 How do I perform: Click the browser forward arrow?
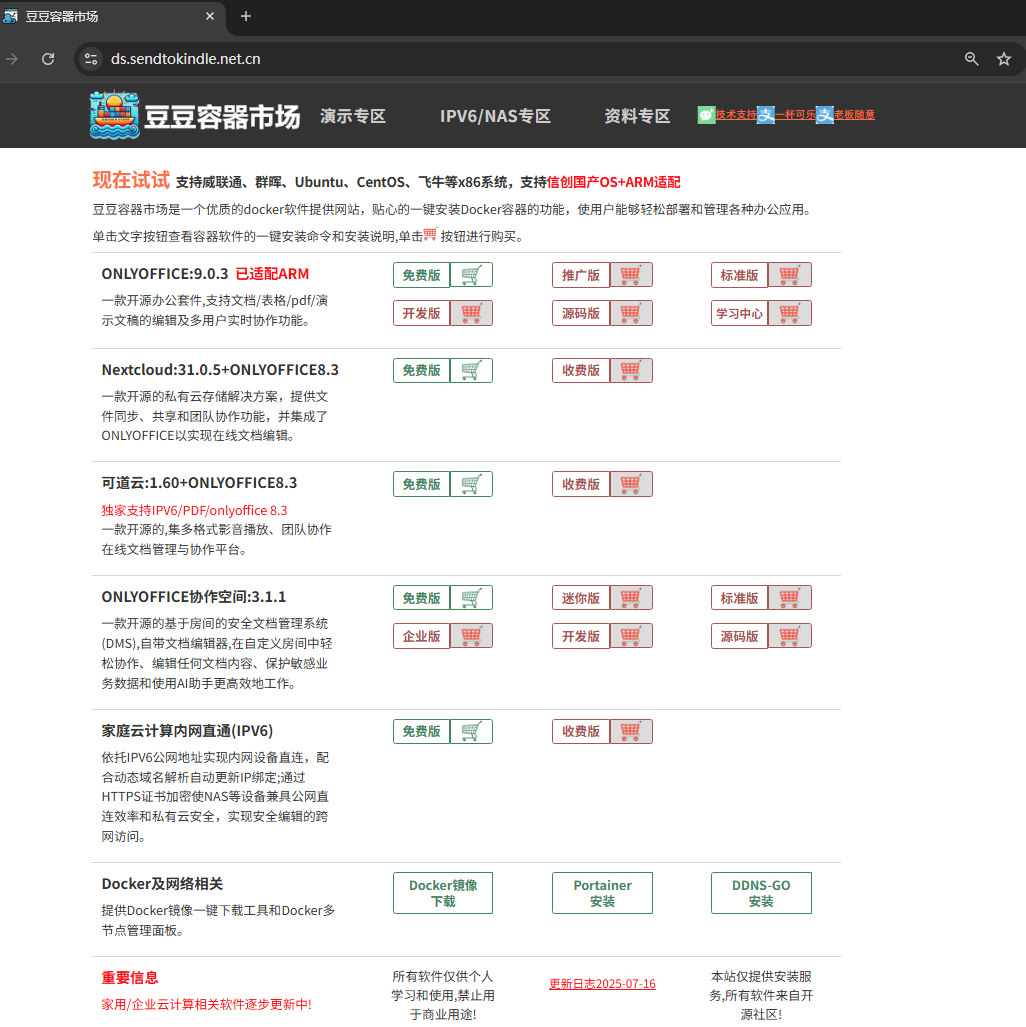[x=12, y=59]
